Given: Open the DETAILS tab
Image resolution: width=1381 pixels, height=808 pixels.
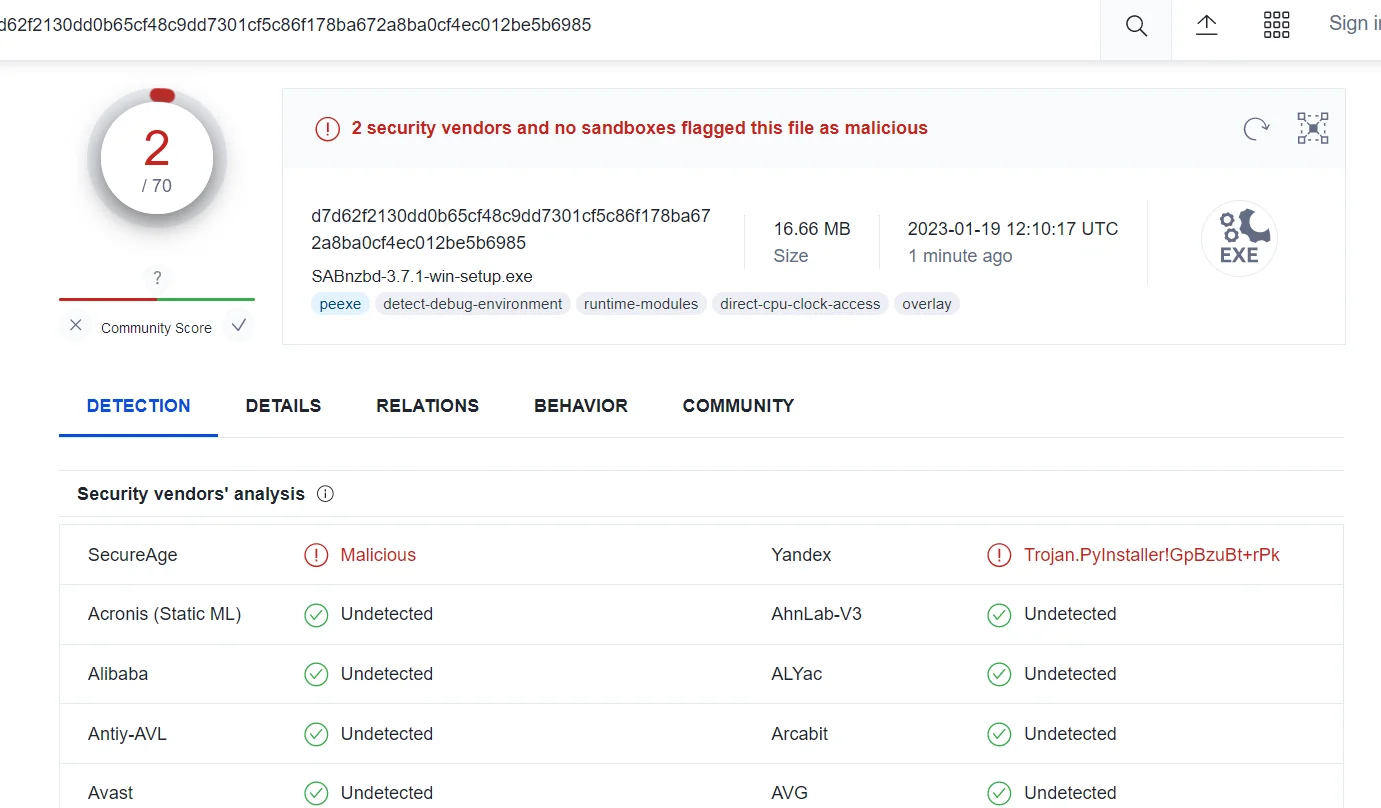Looking at the screenshot, I should click(283, 406).
